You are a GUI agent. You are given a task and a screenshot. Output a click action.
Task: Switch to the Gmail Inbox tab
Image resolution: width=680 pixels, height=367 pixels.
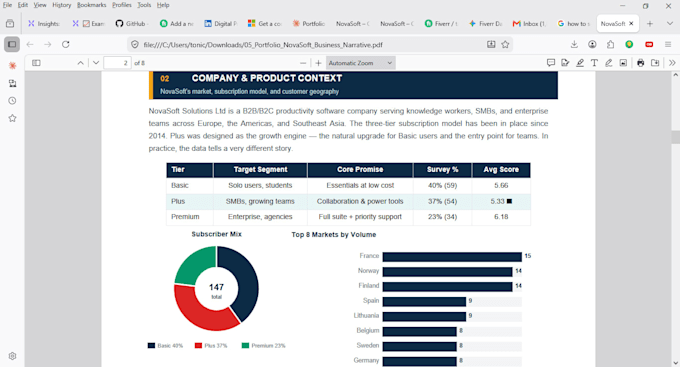coord(529,24)
